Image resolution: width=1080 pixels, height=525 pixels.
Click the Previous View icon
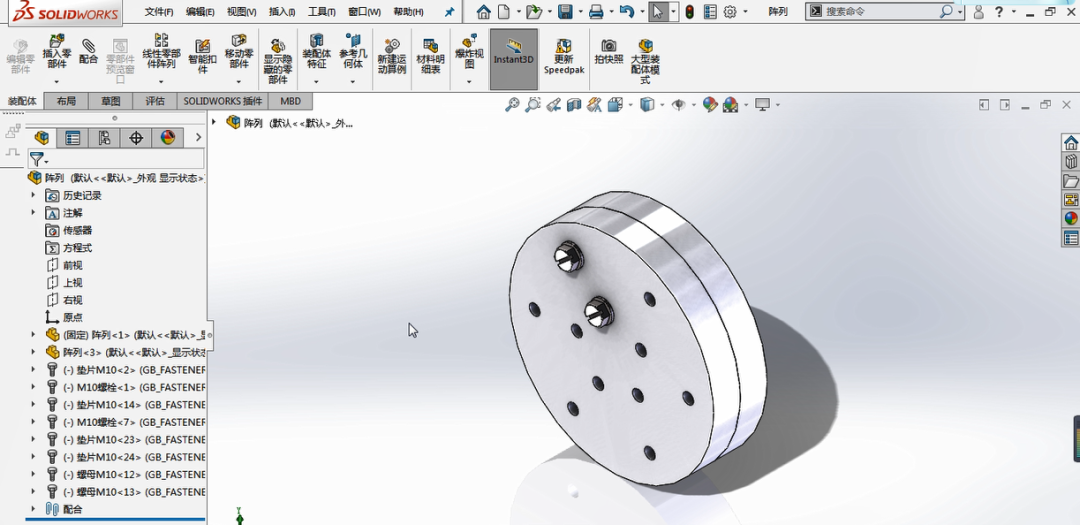click(552, 105)
